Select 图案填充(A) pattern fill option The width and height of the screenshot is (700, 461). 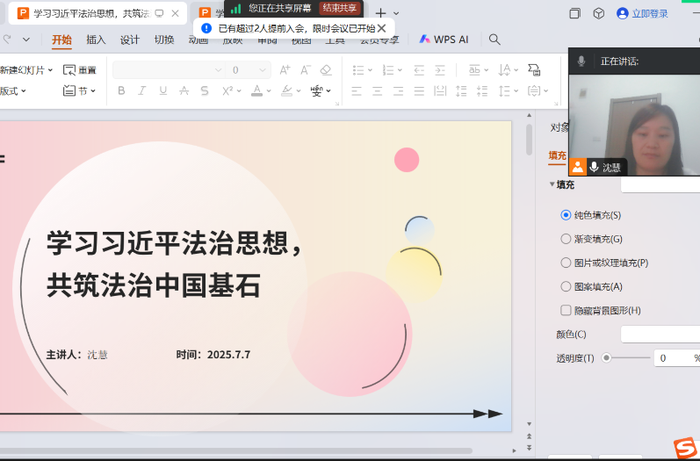566,287
